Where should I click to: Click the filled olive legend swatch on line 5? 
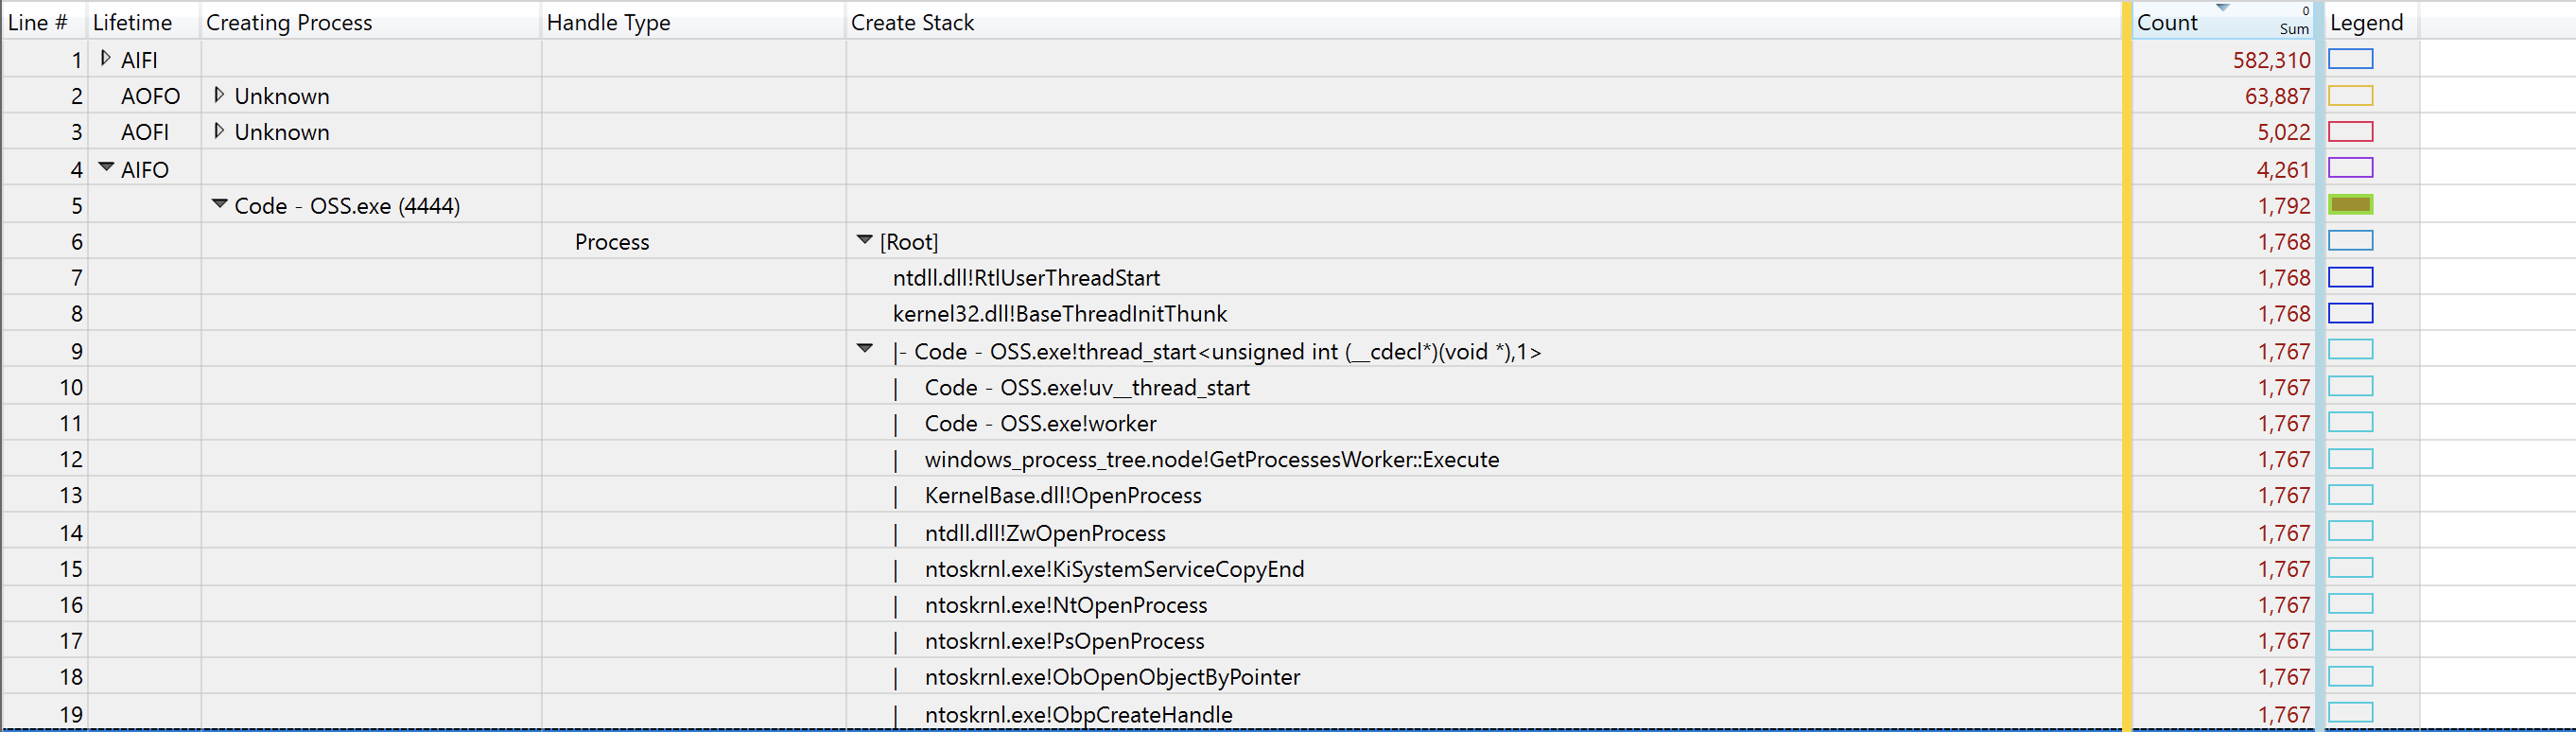coord(2350,205)
